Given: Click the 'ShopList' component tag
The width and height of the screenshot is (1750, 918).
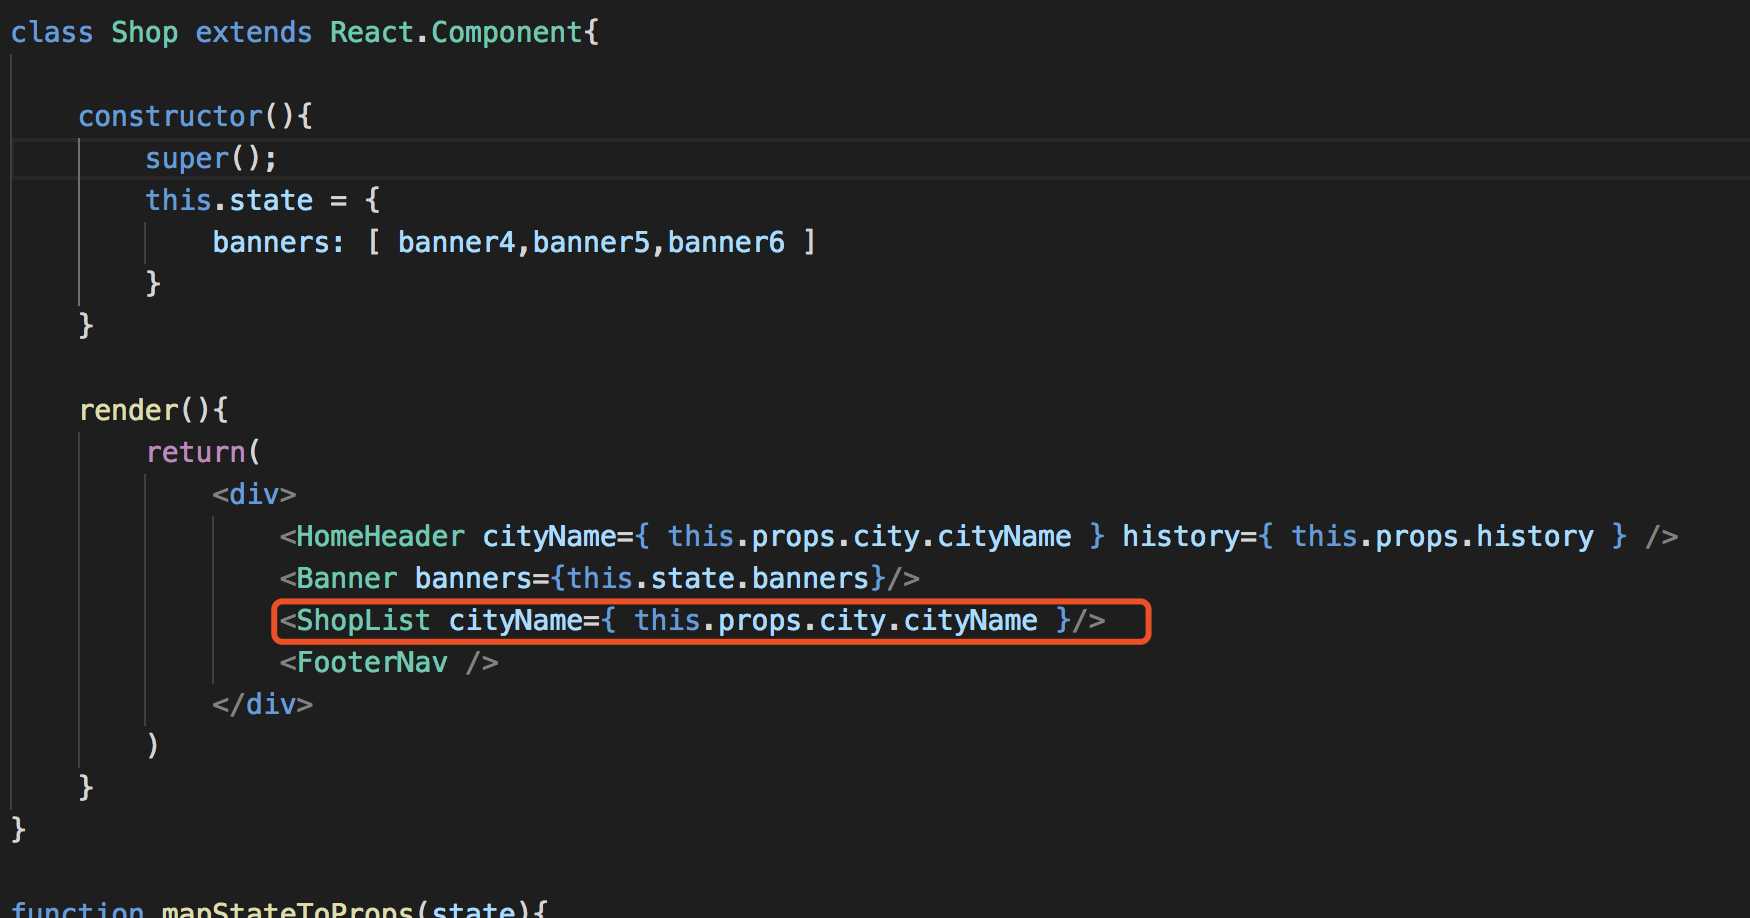Looking at the screenshot, I should tap(363, 621).
